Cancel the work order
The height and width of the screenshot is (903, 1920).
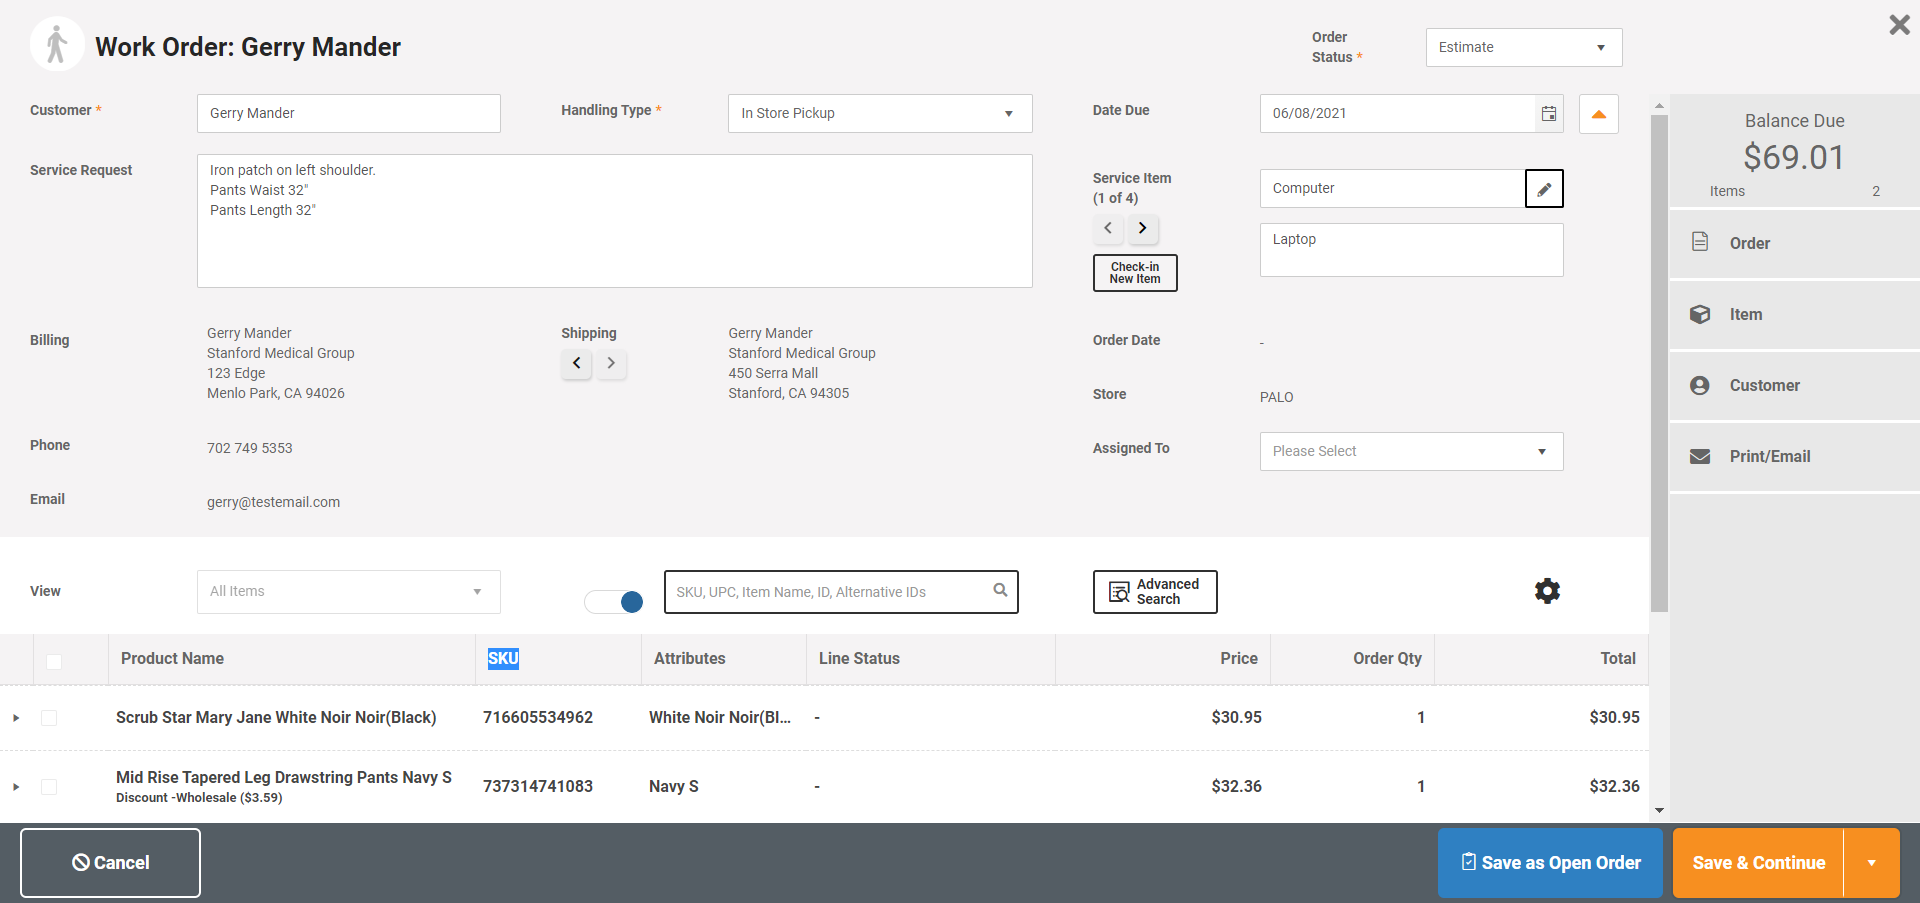pos(110,863)
